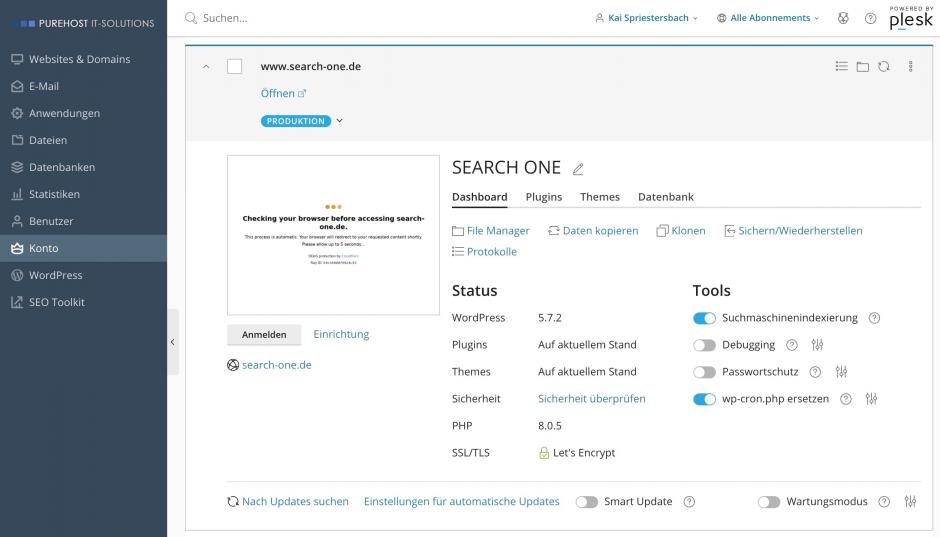The width and height of the screenshot is (940, 537).
Task: Open Datenbanken in the sidebar
Action: click(62, 167)
